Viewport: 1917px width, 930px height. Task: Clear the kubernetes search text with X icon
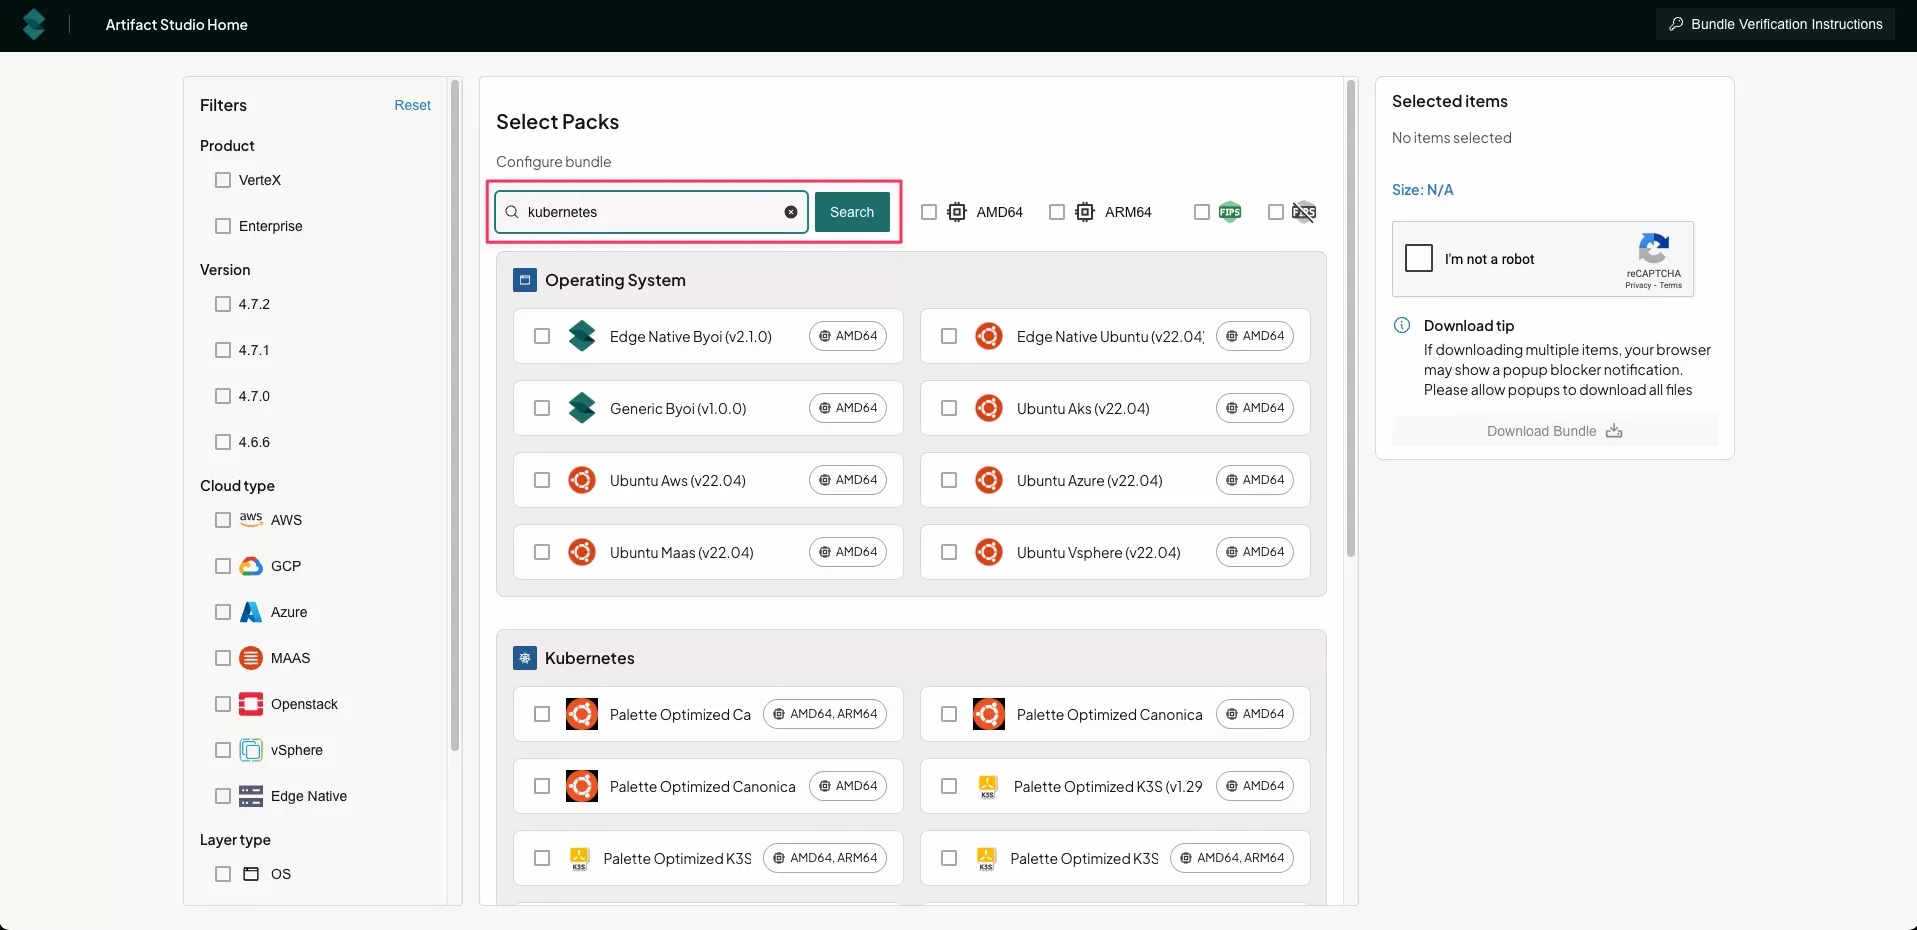point(791,212)
